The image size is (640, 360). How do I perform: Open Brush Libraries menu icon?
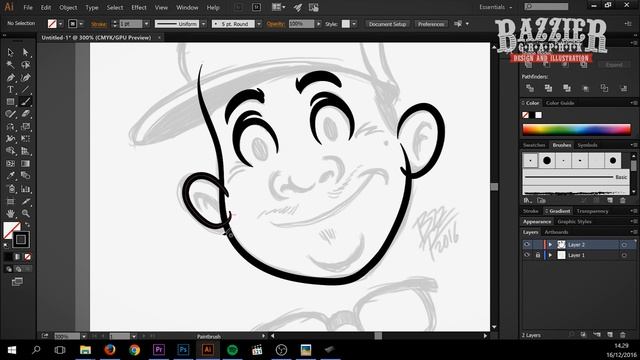tap(528, 200)
